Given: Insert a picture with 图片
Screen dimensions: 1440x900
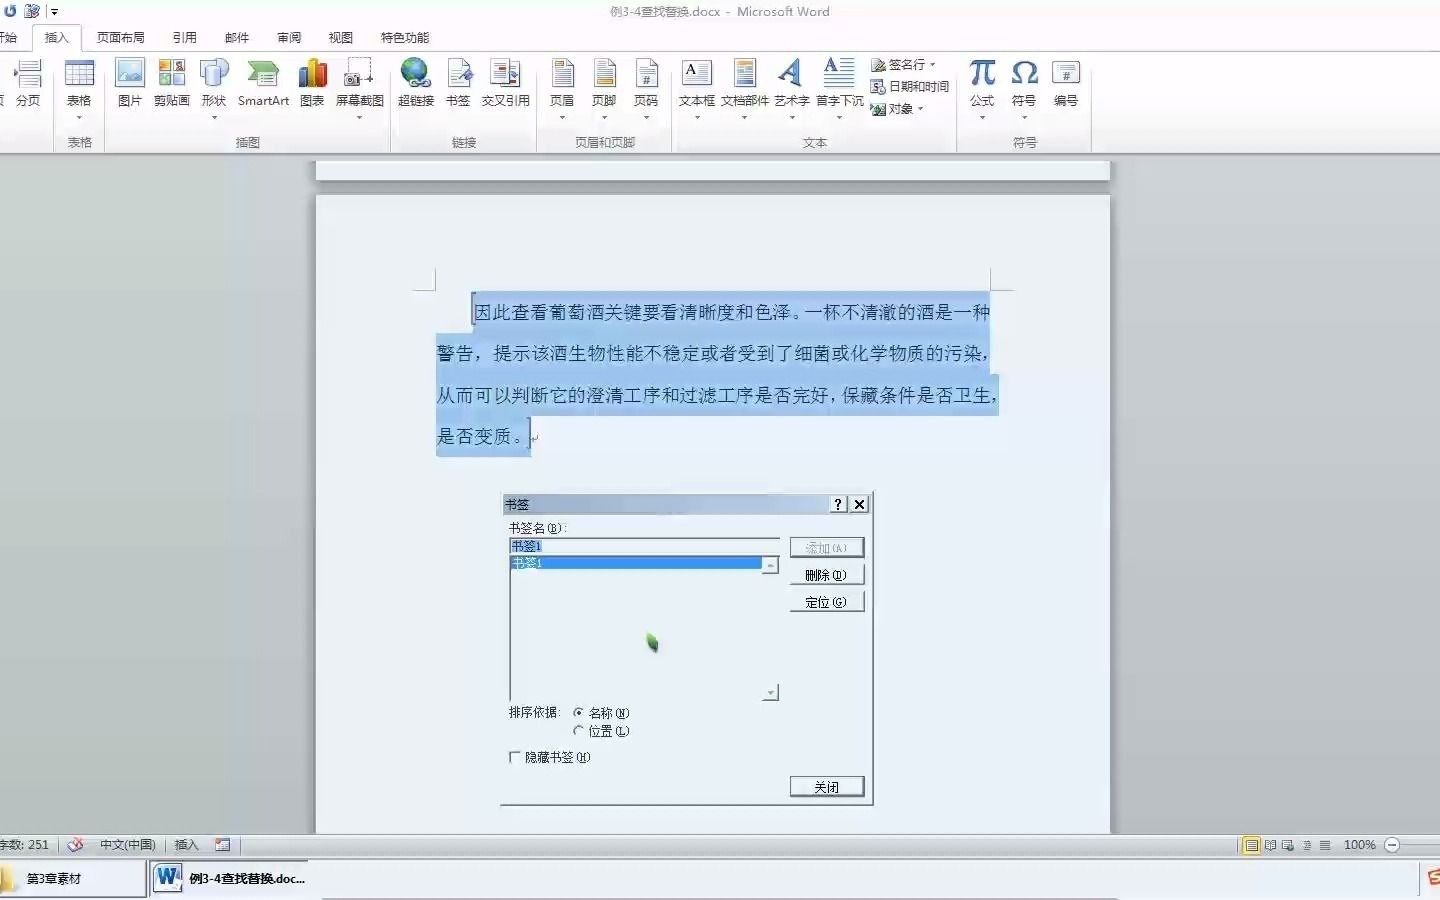Looking at the screenshot, I should tap(130, 83).
